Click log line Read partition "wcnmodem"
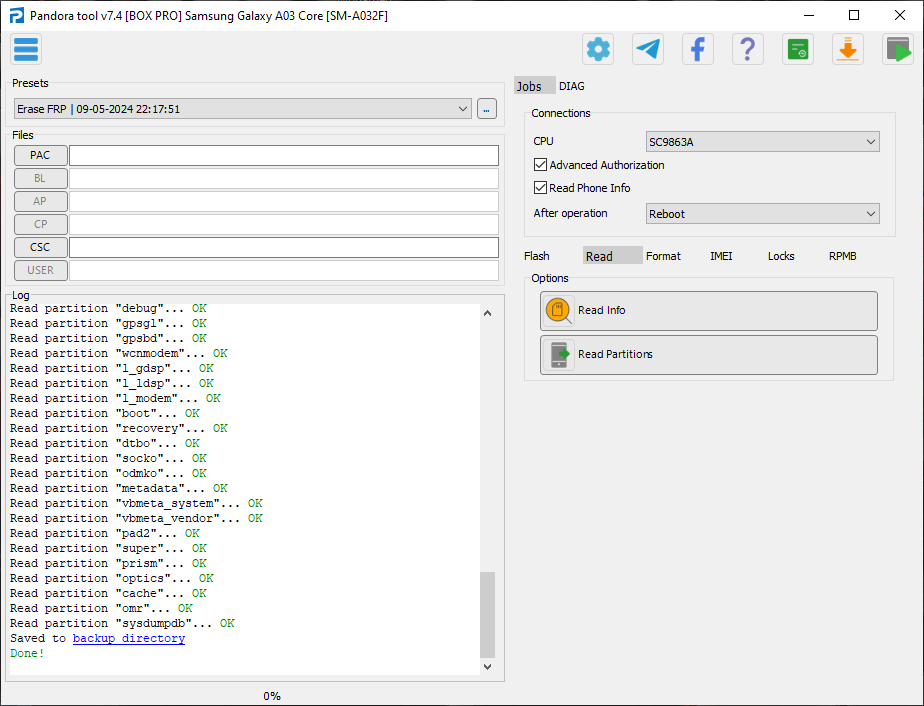The image size is (924, 706). pyautogui.click(x=118, y=353)
